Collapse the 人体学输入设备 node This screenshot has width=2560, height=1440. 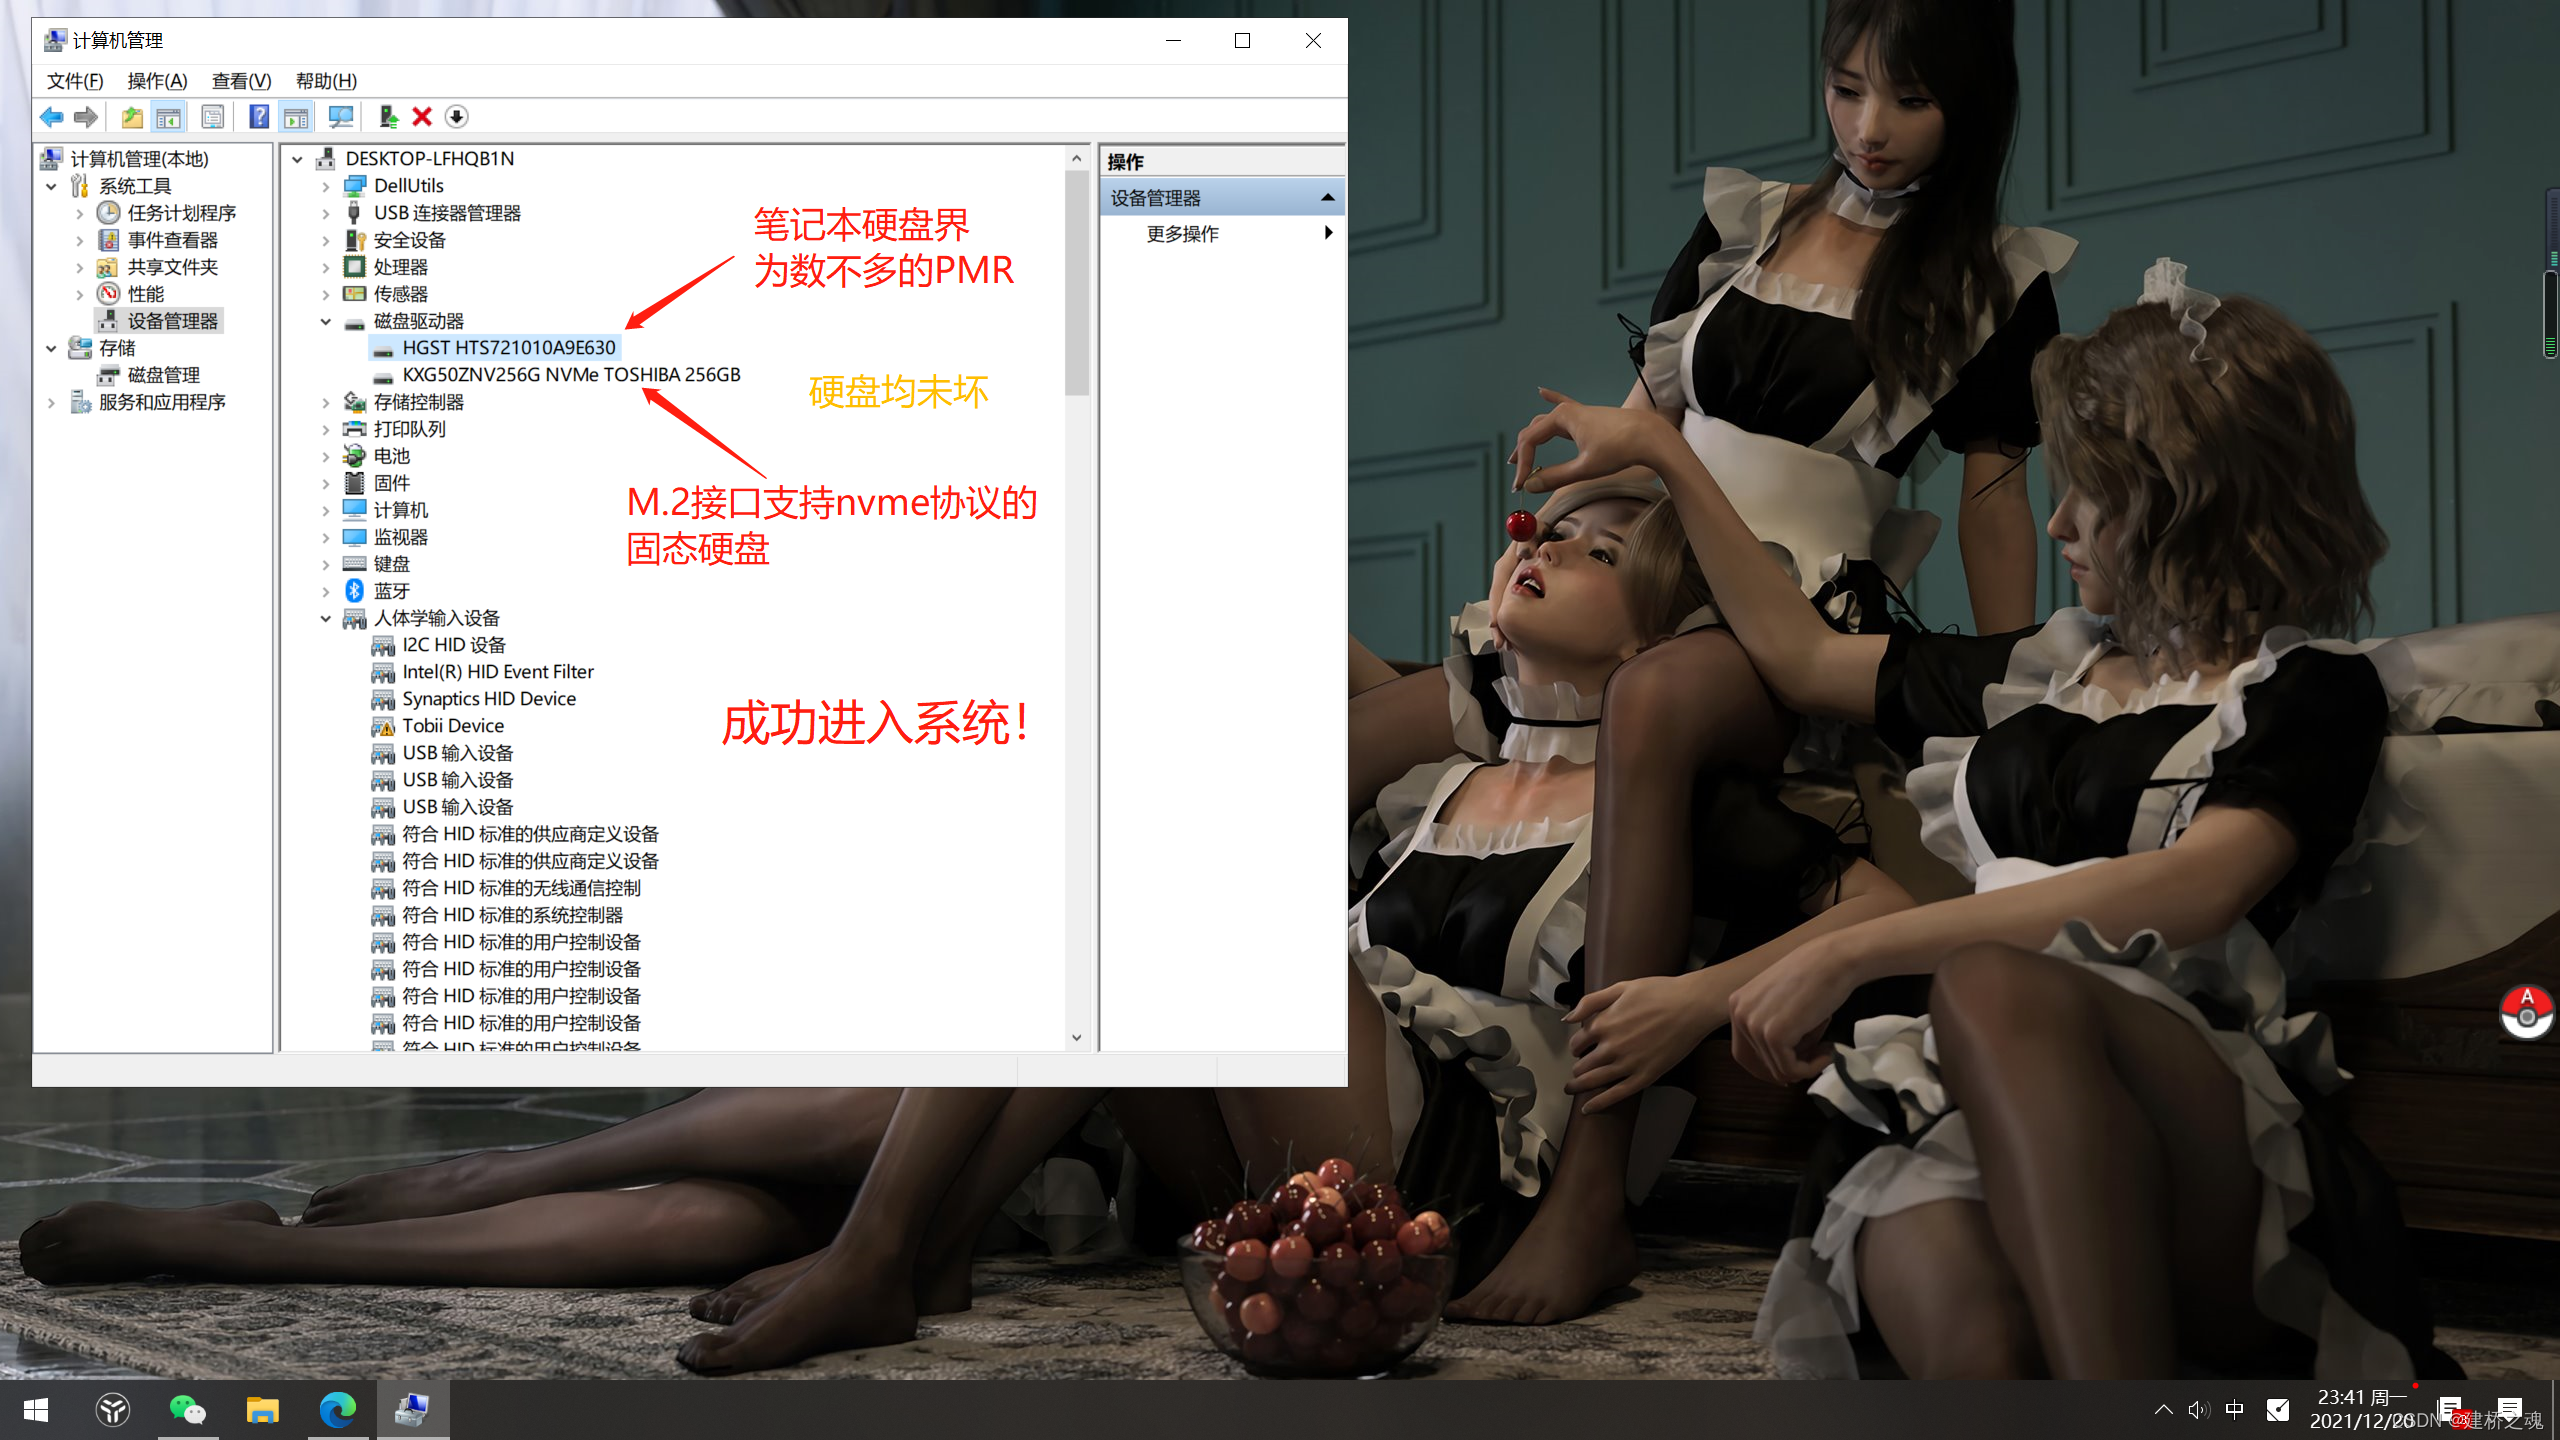click(x=325, y=618)
